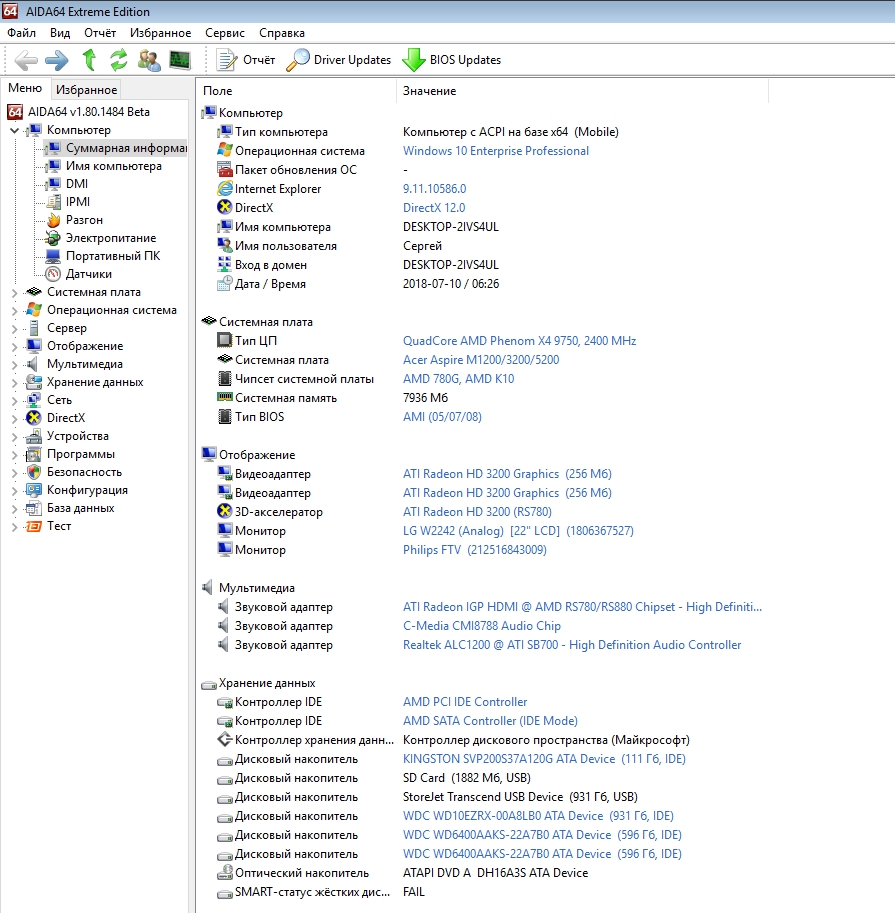The image size is (895, 913).
Task: Open Windows 10 Enterprise Professional link
Action: [496, 151]
